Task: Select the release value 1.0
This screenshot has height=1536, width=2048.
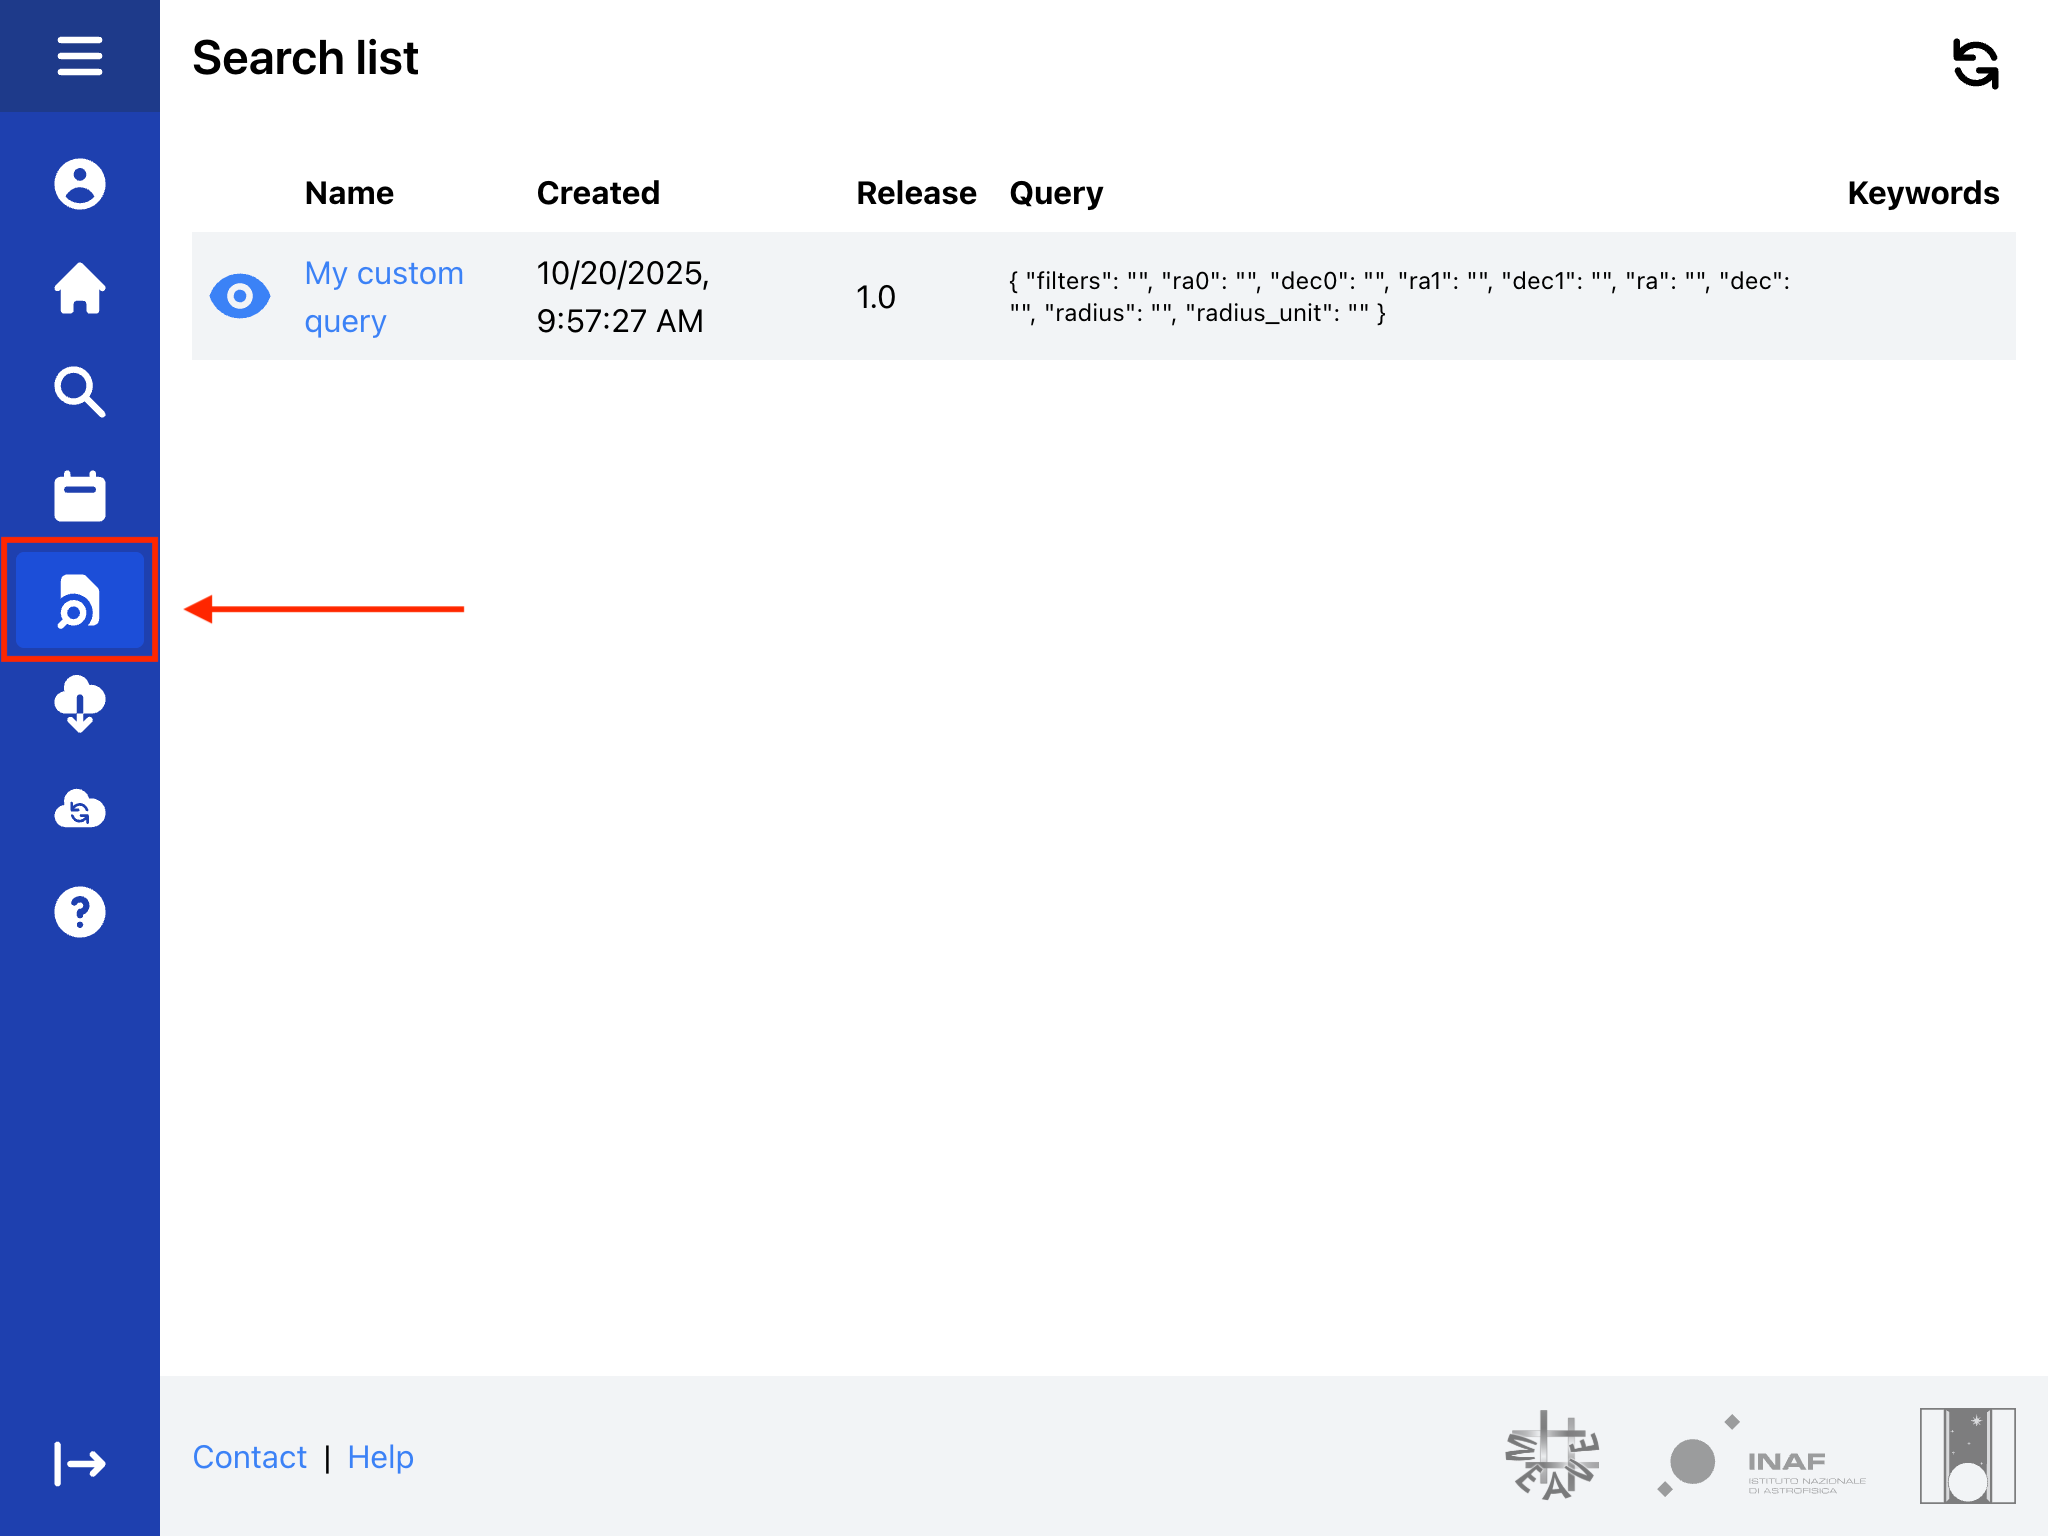Action: click(876, 297)
